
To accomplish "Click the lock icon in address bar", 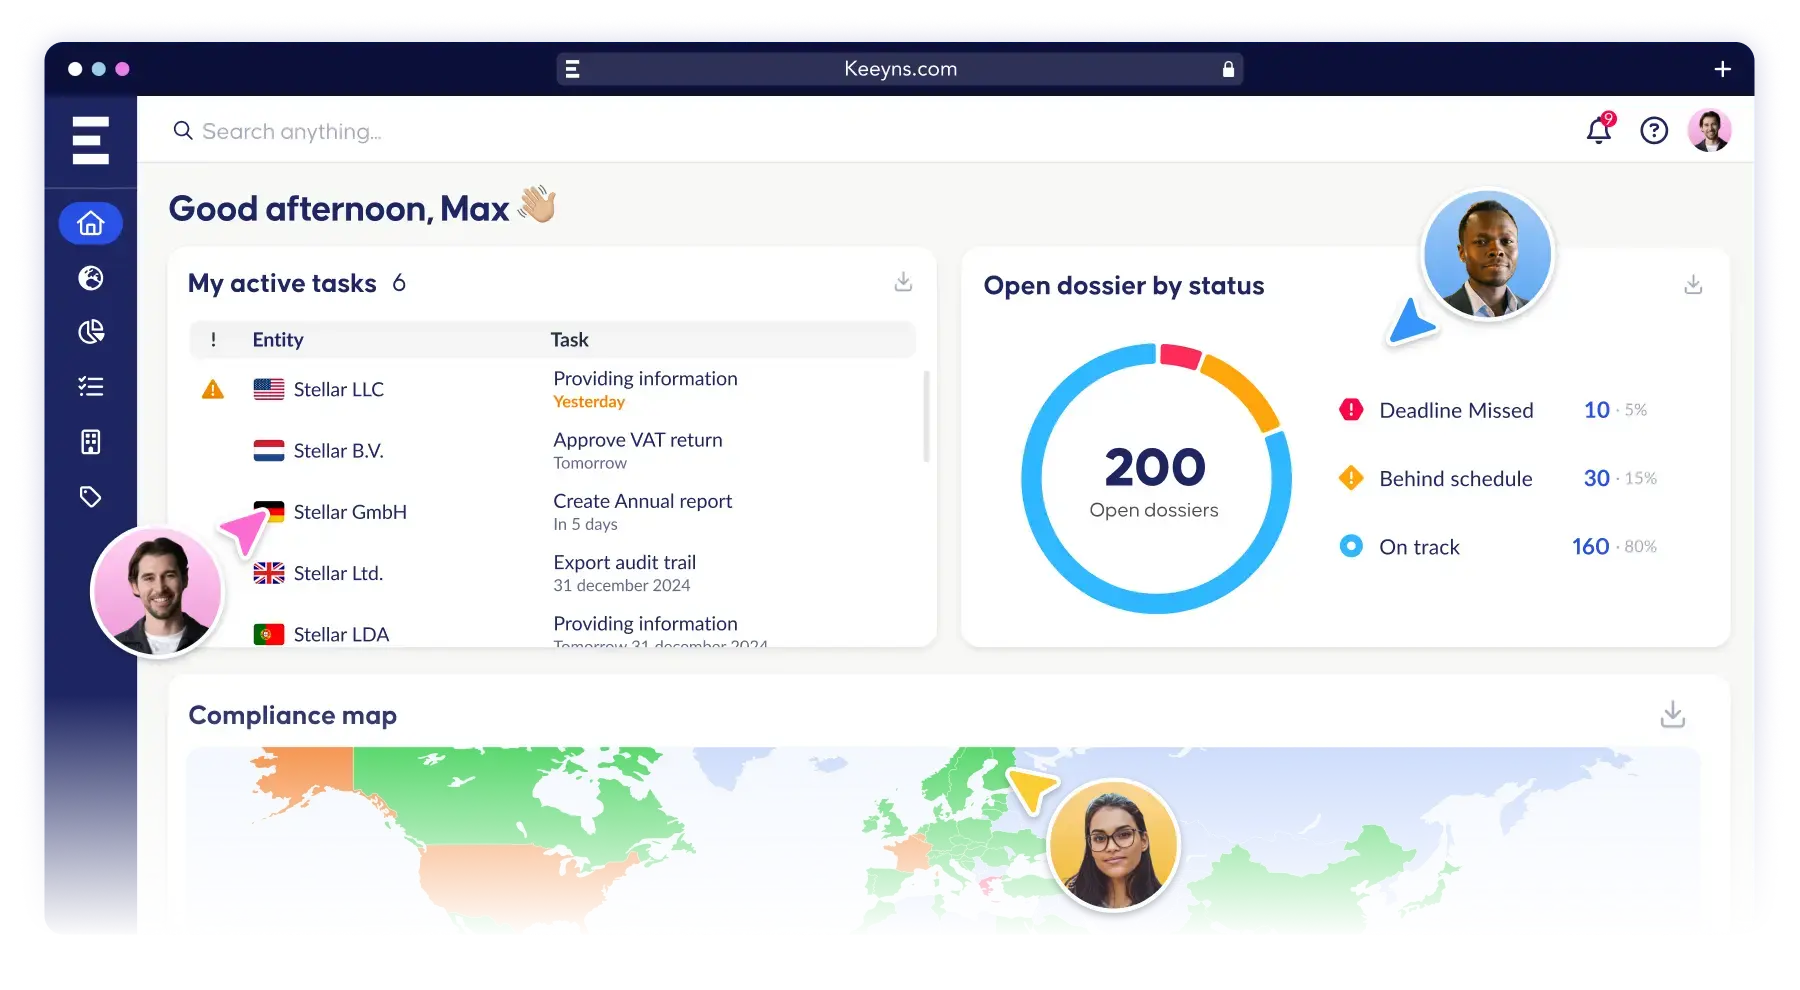I will tap(1228, 69).
